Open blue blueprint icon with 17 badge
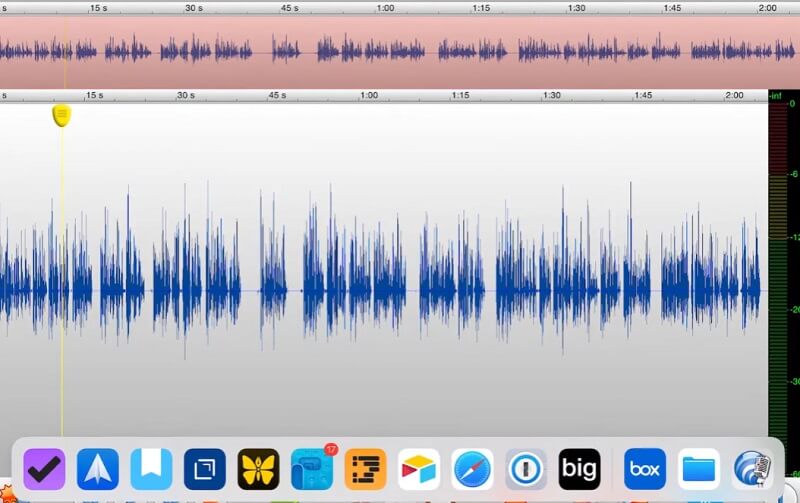 (x=312, y=469)
